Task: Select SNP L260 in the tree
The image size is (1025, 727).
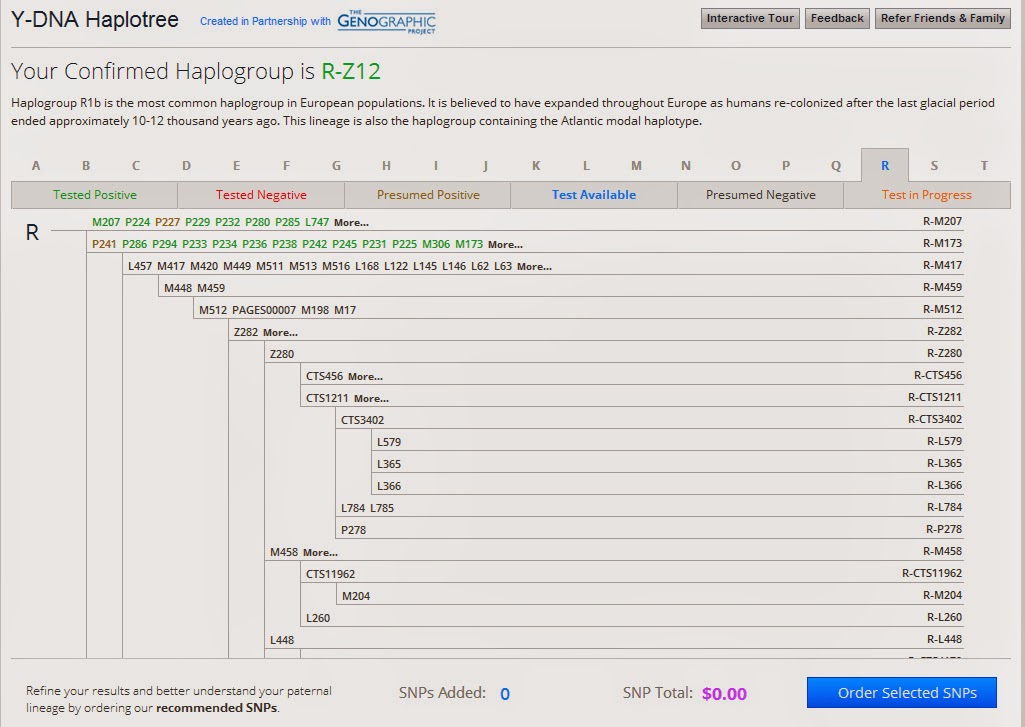Action: [x=318, y=618]
